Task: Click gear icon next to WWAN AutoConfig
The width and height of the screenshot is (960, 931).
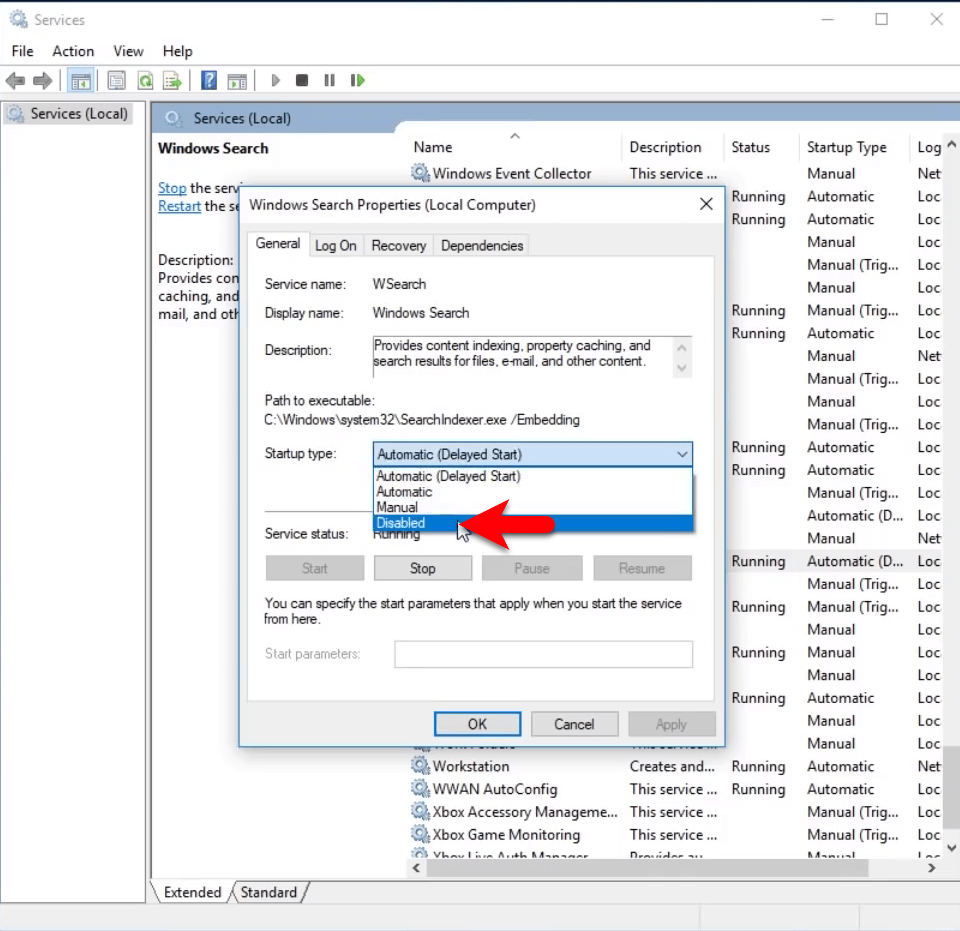Action: coord(420,788)
